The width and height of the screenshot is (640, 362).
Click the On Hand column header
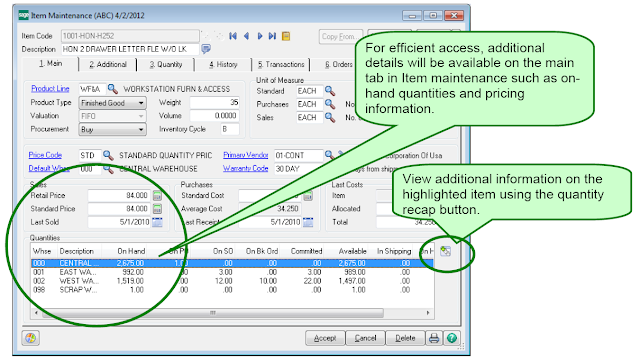(x=131, y=251)
